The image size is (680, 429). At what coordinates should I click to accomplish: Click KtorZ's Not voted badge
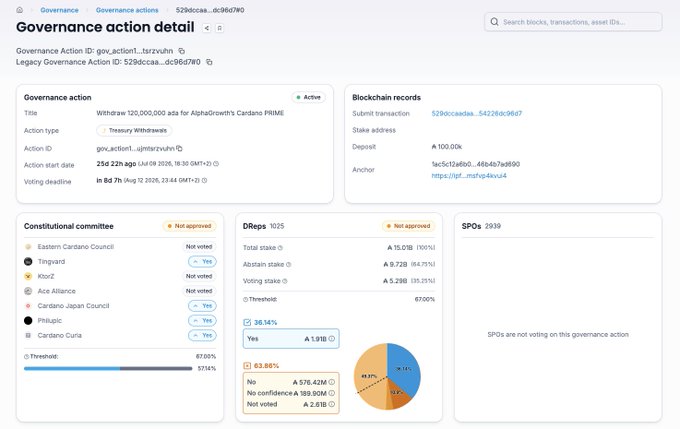pyautogui.click(x=199, y=276)
